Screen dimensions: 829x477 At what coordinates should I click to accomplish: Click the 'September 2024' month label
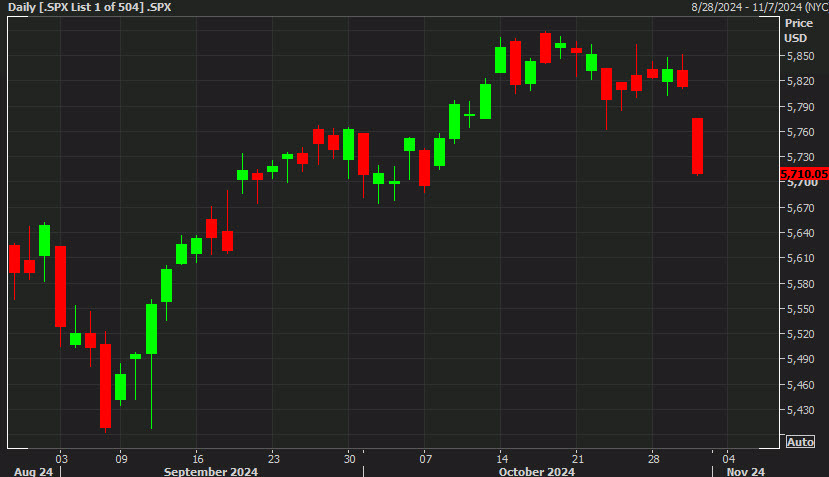(x=210, y=471)
